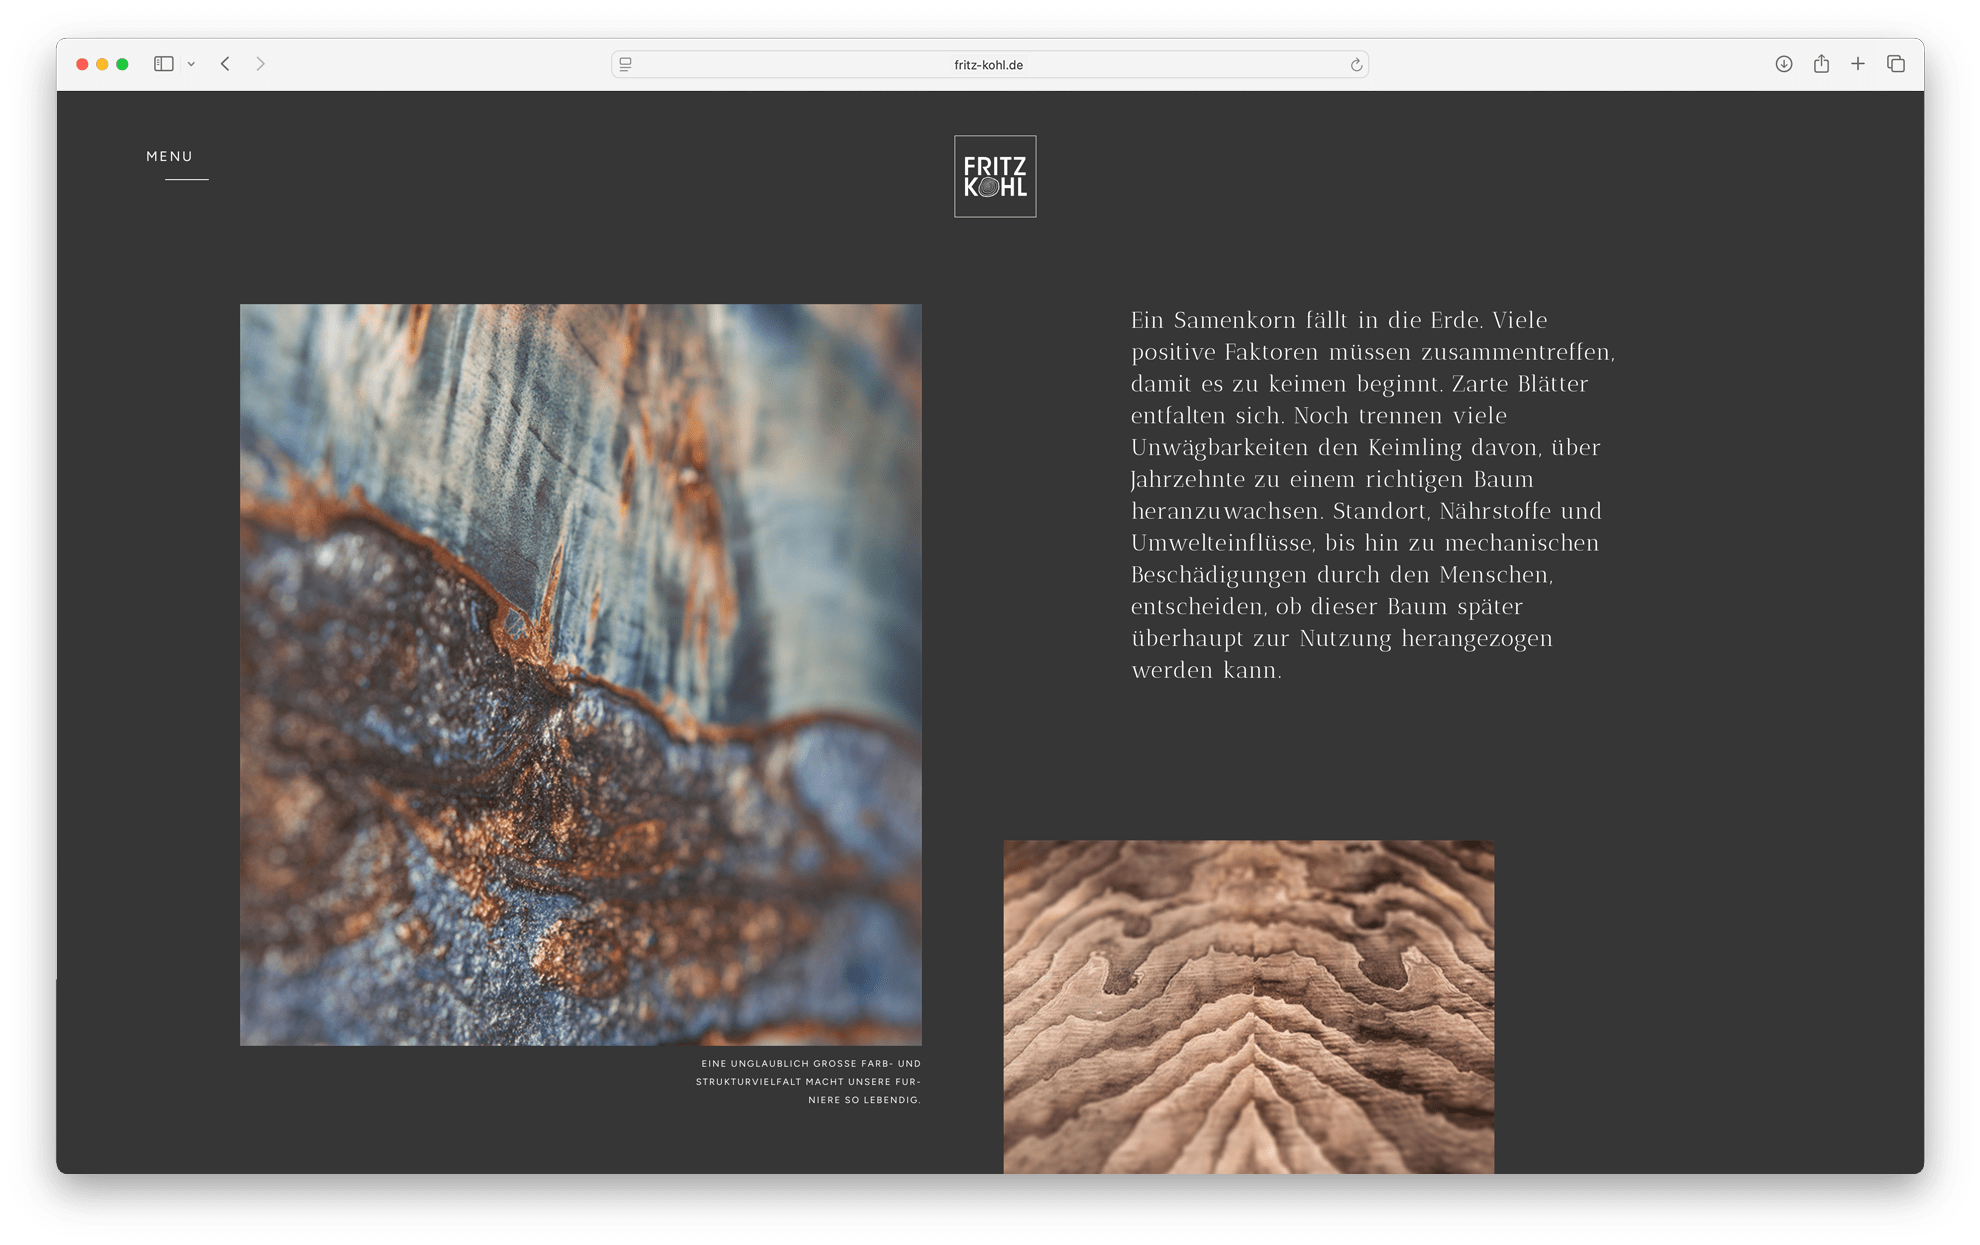Click the Fritz Kohl logo
1980x1245 pixels.
tap(995, 176)
